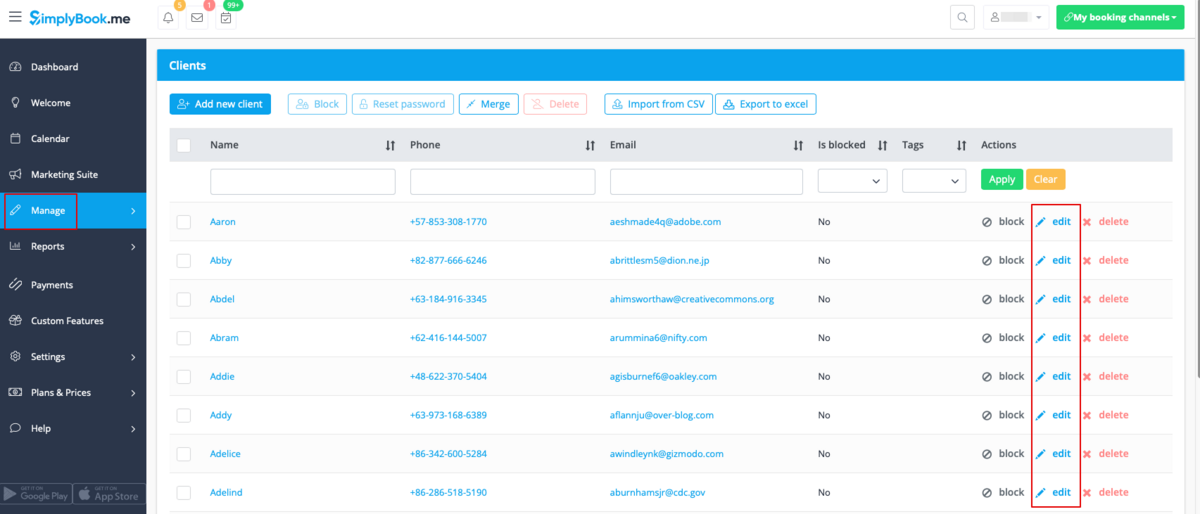1200x514 pixels.
Task: Open the Is blocked filter dropdown
Action: [x=852, y=180]
